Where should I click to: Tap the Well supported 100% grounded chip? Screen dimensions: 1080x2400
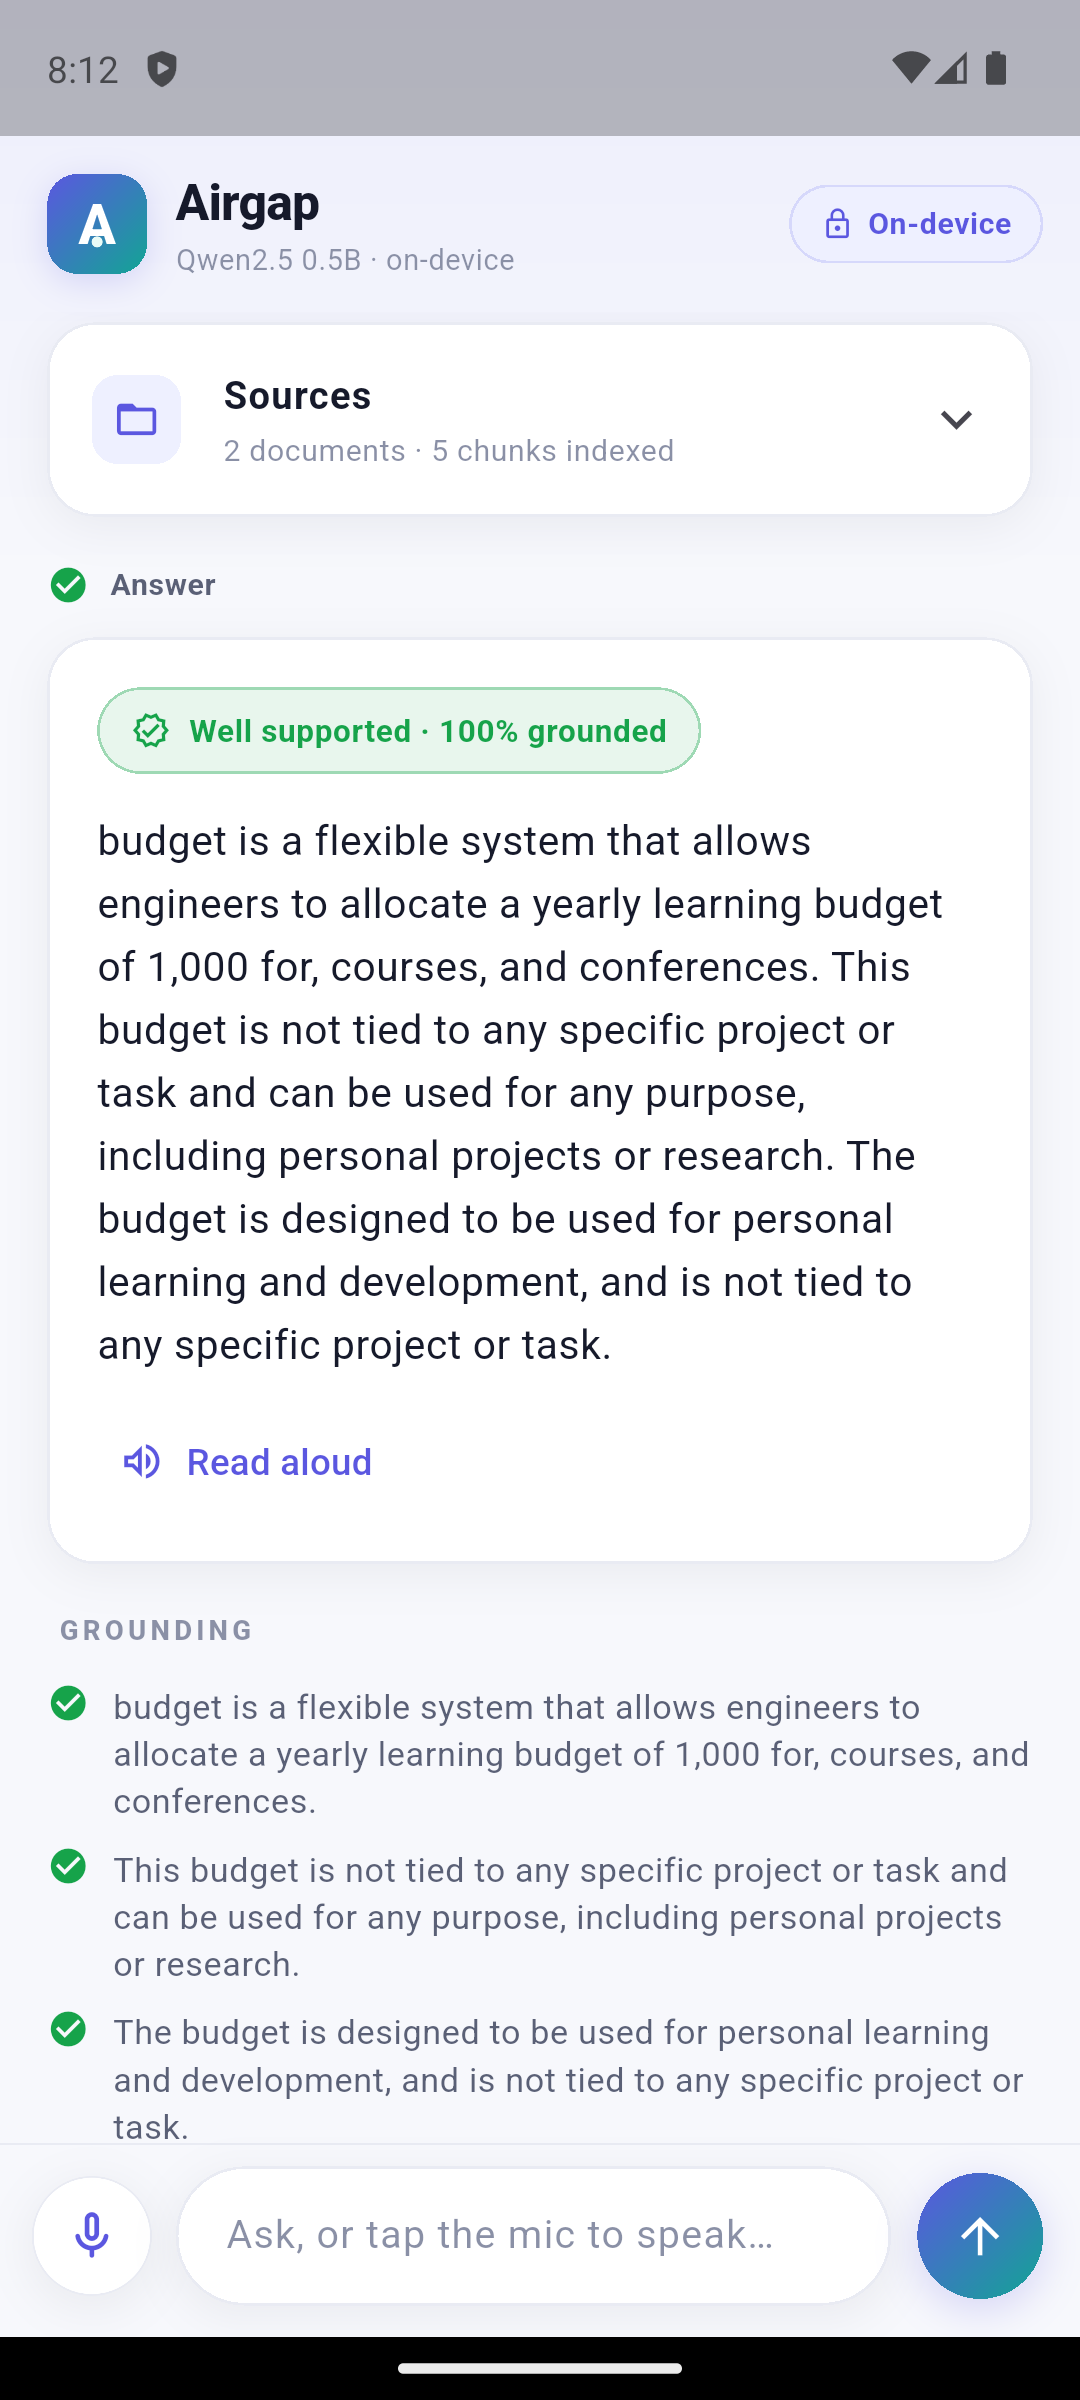399,730
